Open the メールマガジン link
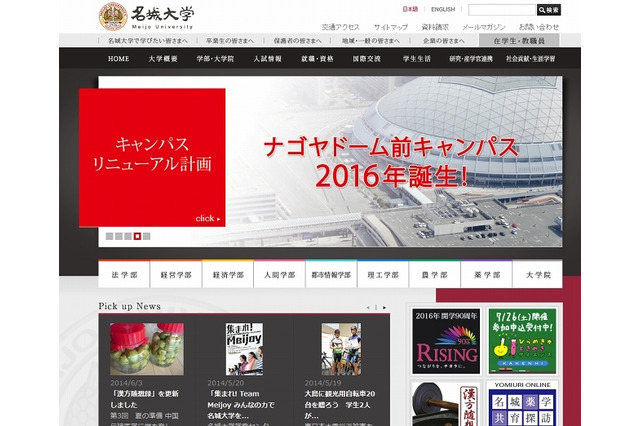 pos(484,27)
